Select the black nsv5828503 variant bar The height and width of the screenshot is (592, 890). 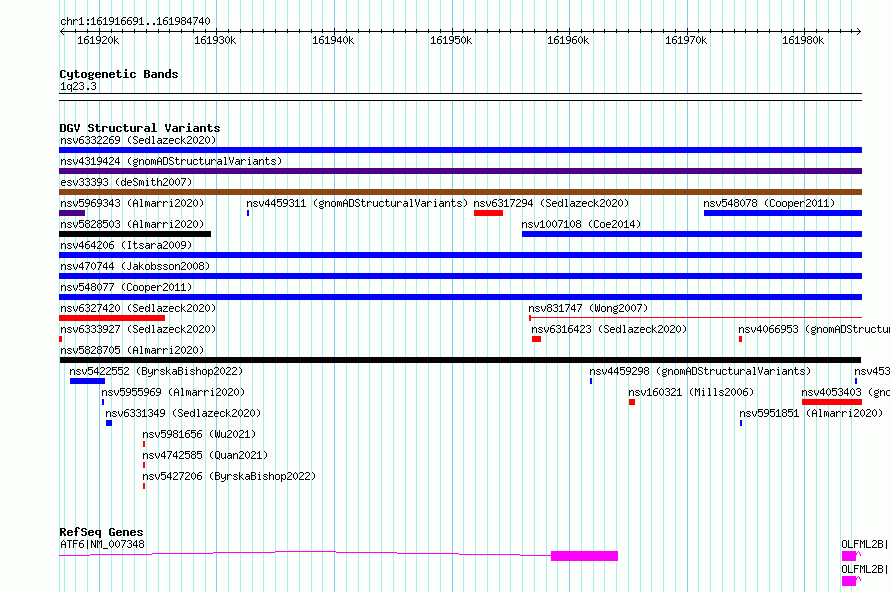pos(135,234)
